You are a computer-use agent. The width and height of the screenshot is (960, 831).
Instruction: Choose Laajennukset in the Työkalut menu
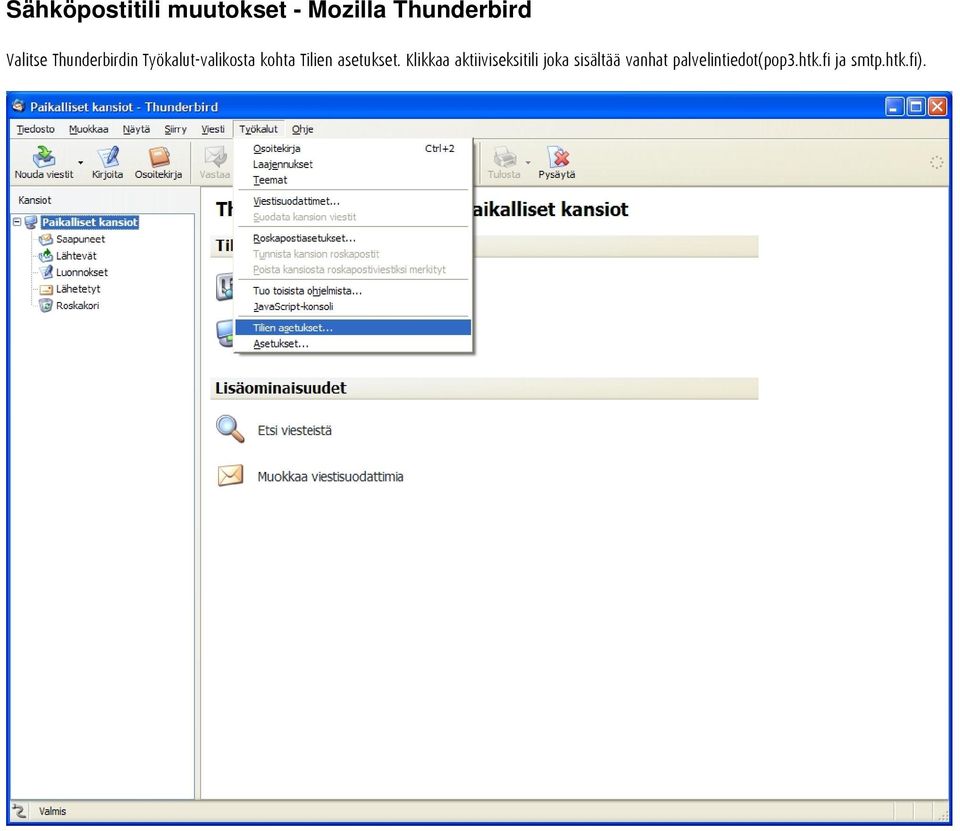[x=353, y=165]
